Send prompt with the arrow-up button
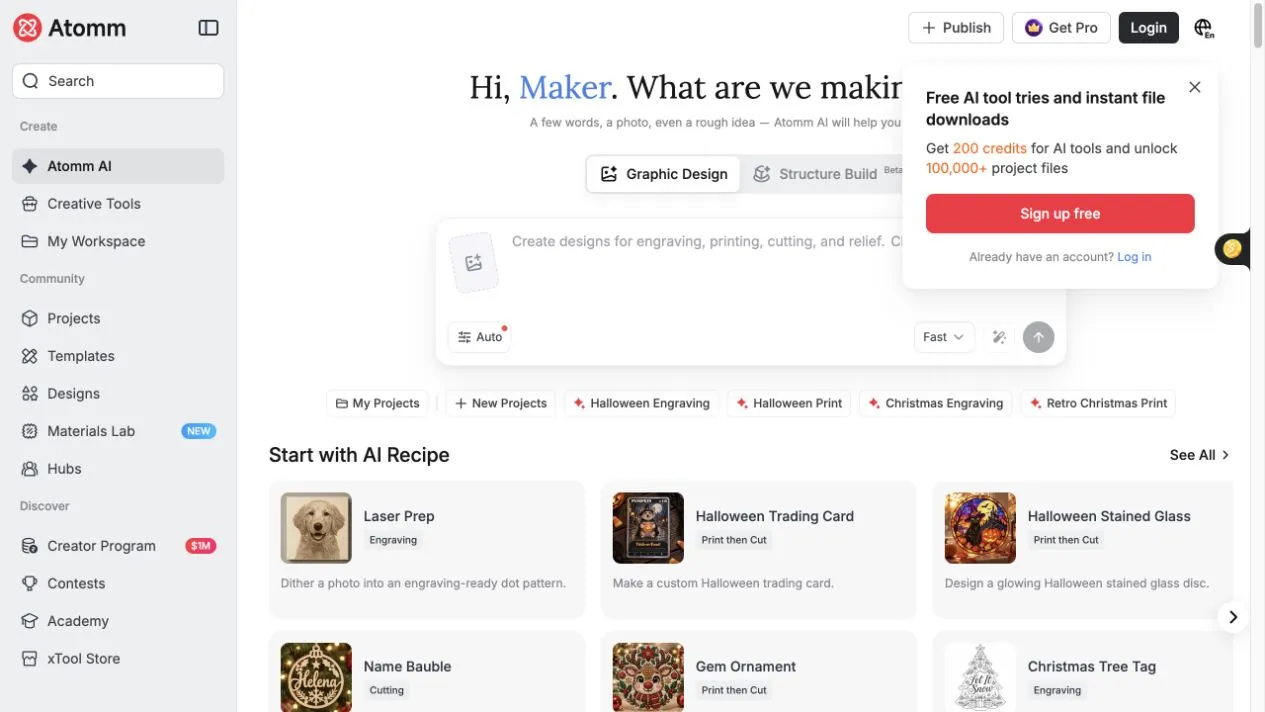The width and height of the screenshot is (1265, 712). [x=1038, y=337]
